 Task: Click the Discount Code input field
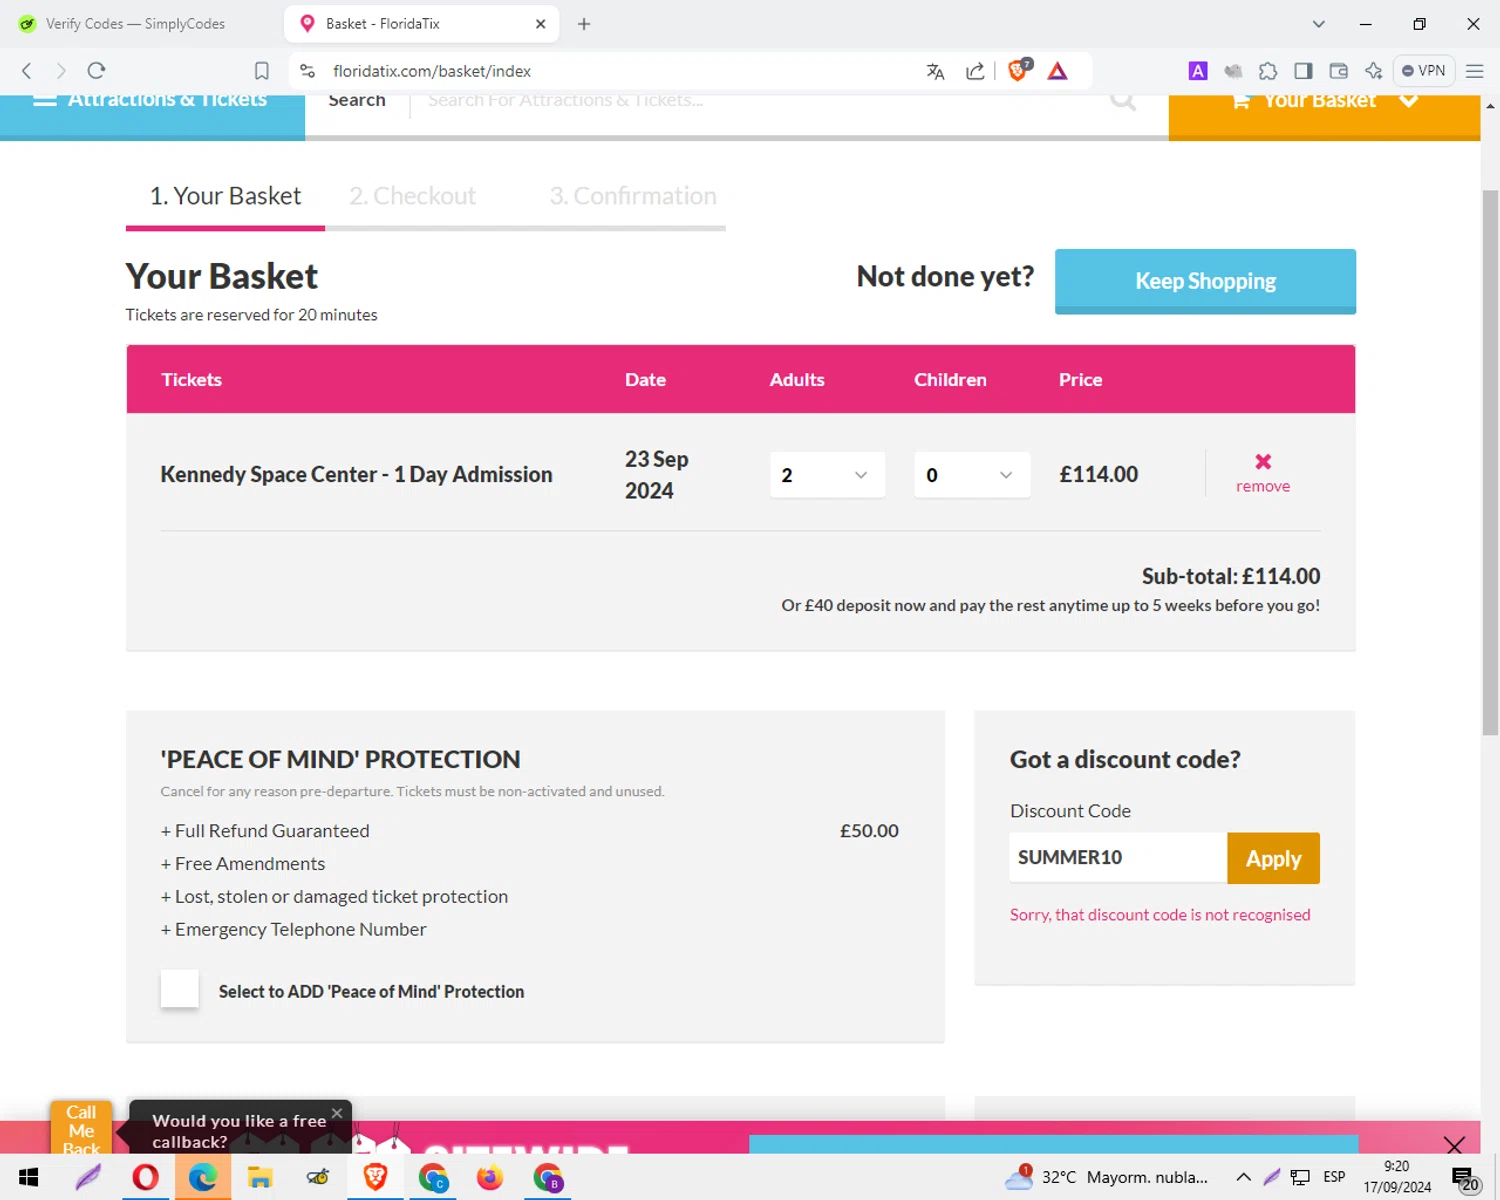tap(1118, 858)
